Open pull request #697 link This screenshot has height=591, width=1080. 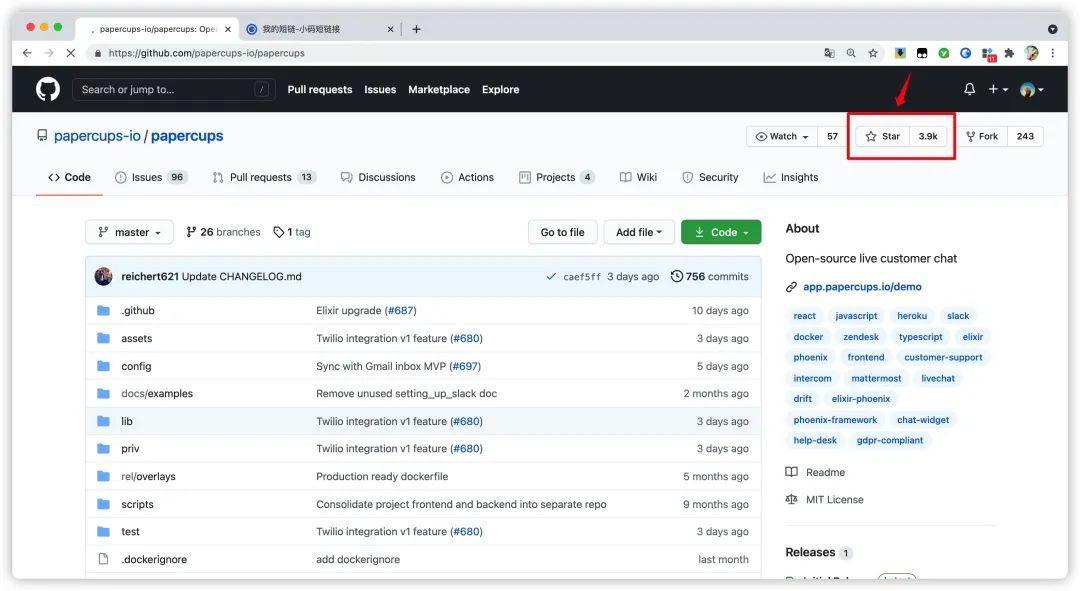coord(465,366)
